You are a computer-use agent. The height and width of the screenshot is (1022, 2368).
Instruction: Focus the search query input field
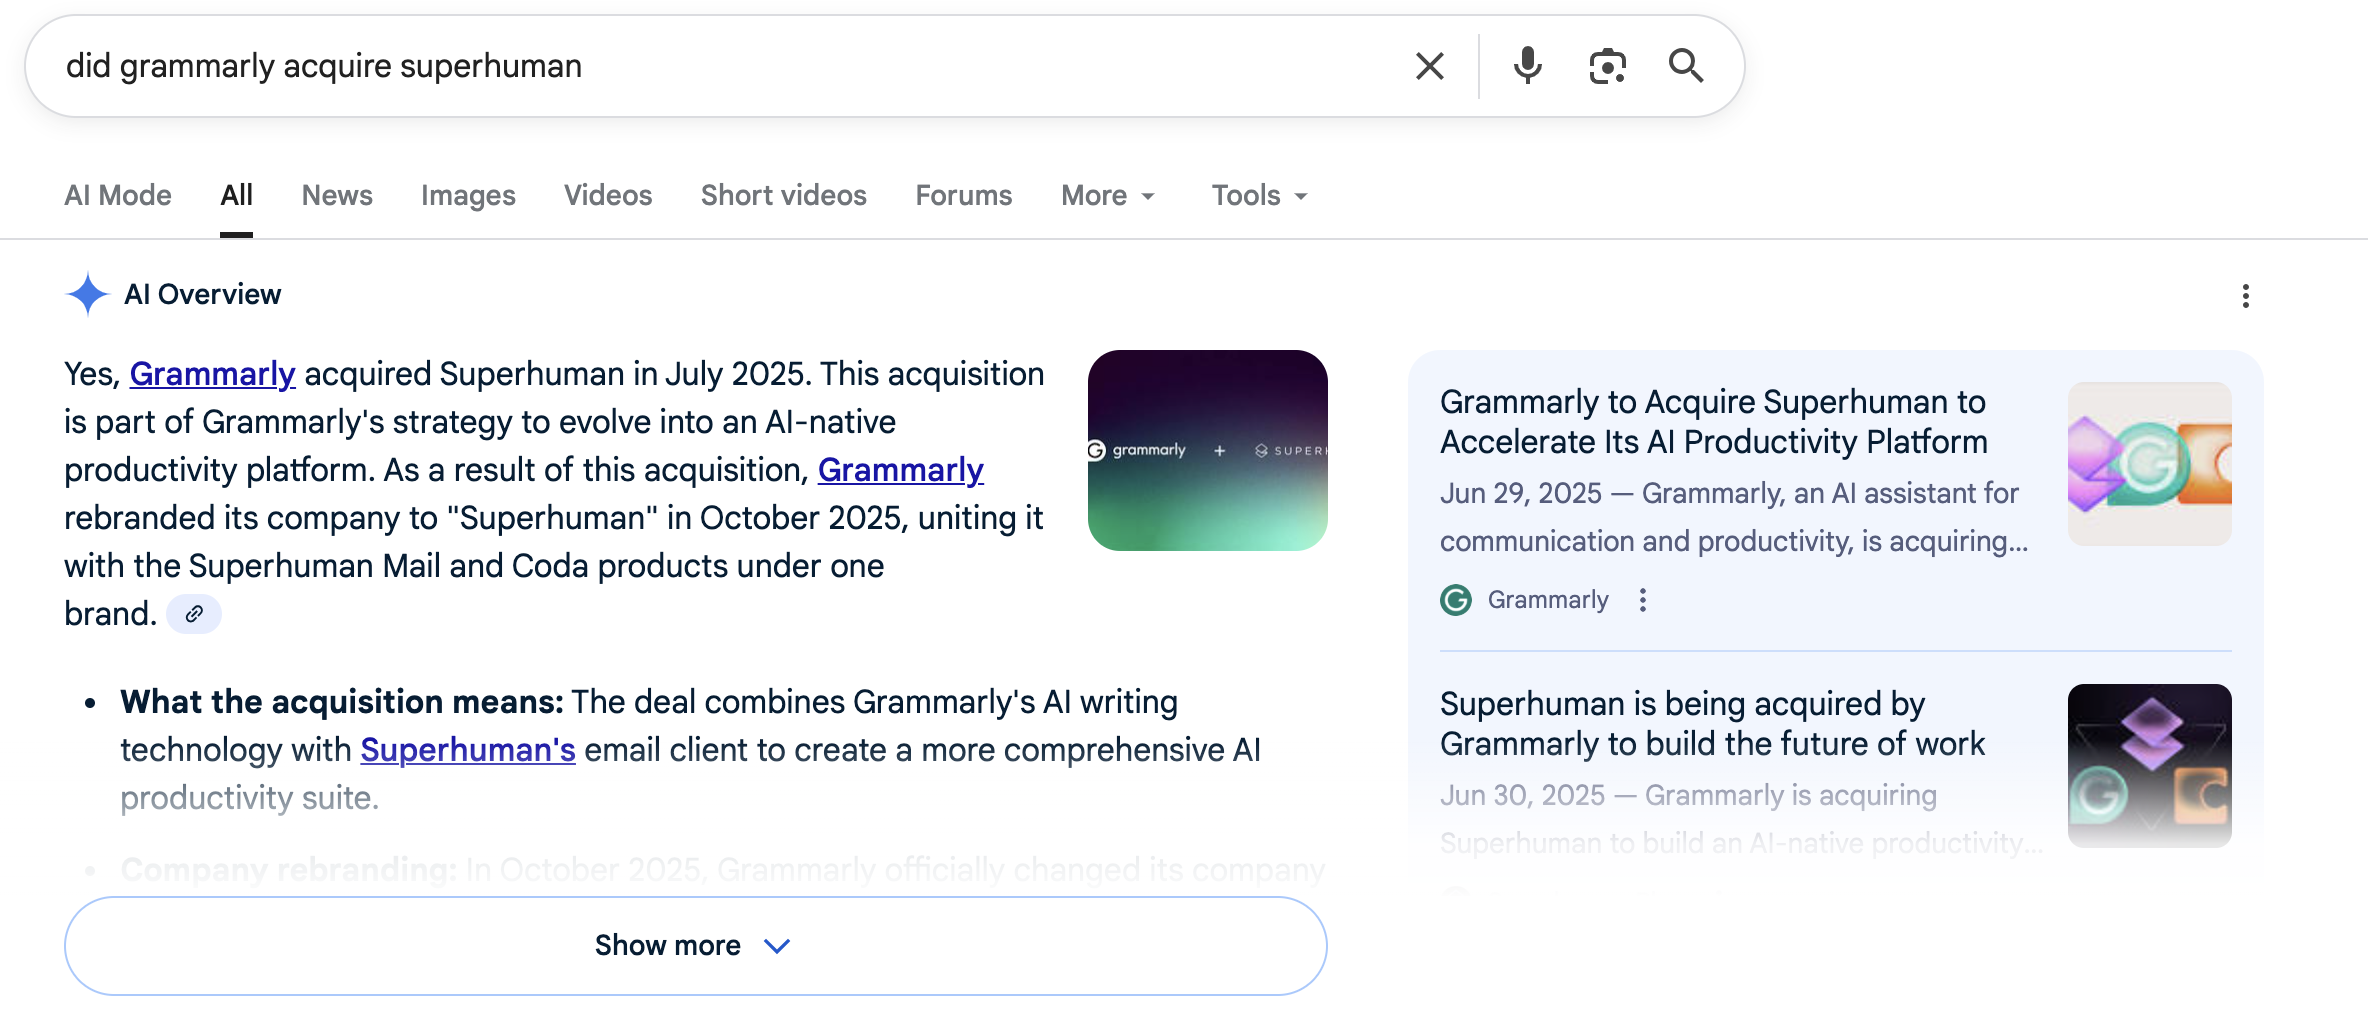point(700,66)
